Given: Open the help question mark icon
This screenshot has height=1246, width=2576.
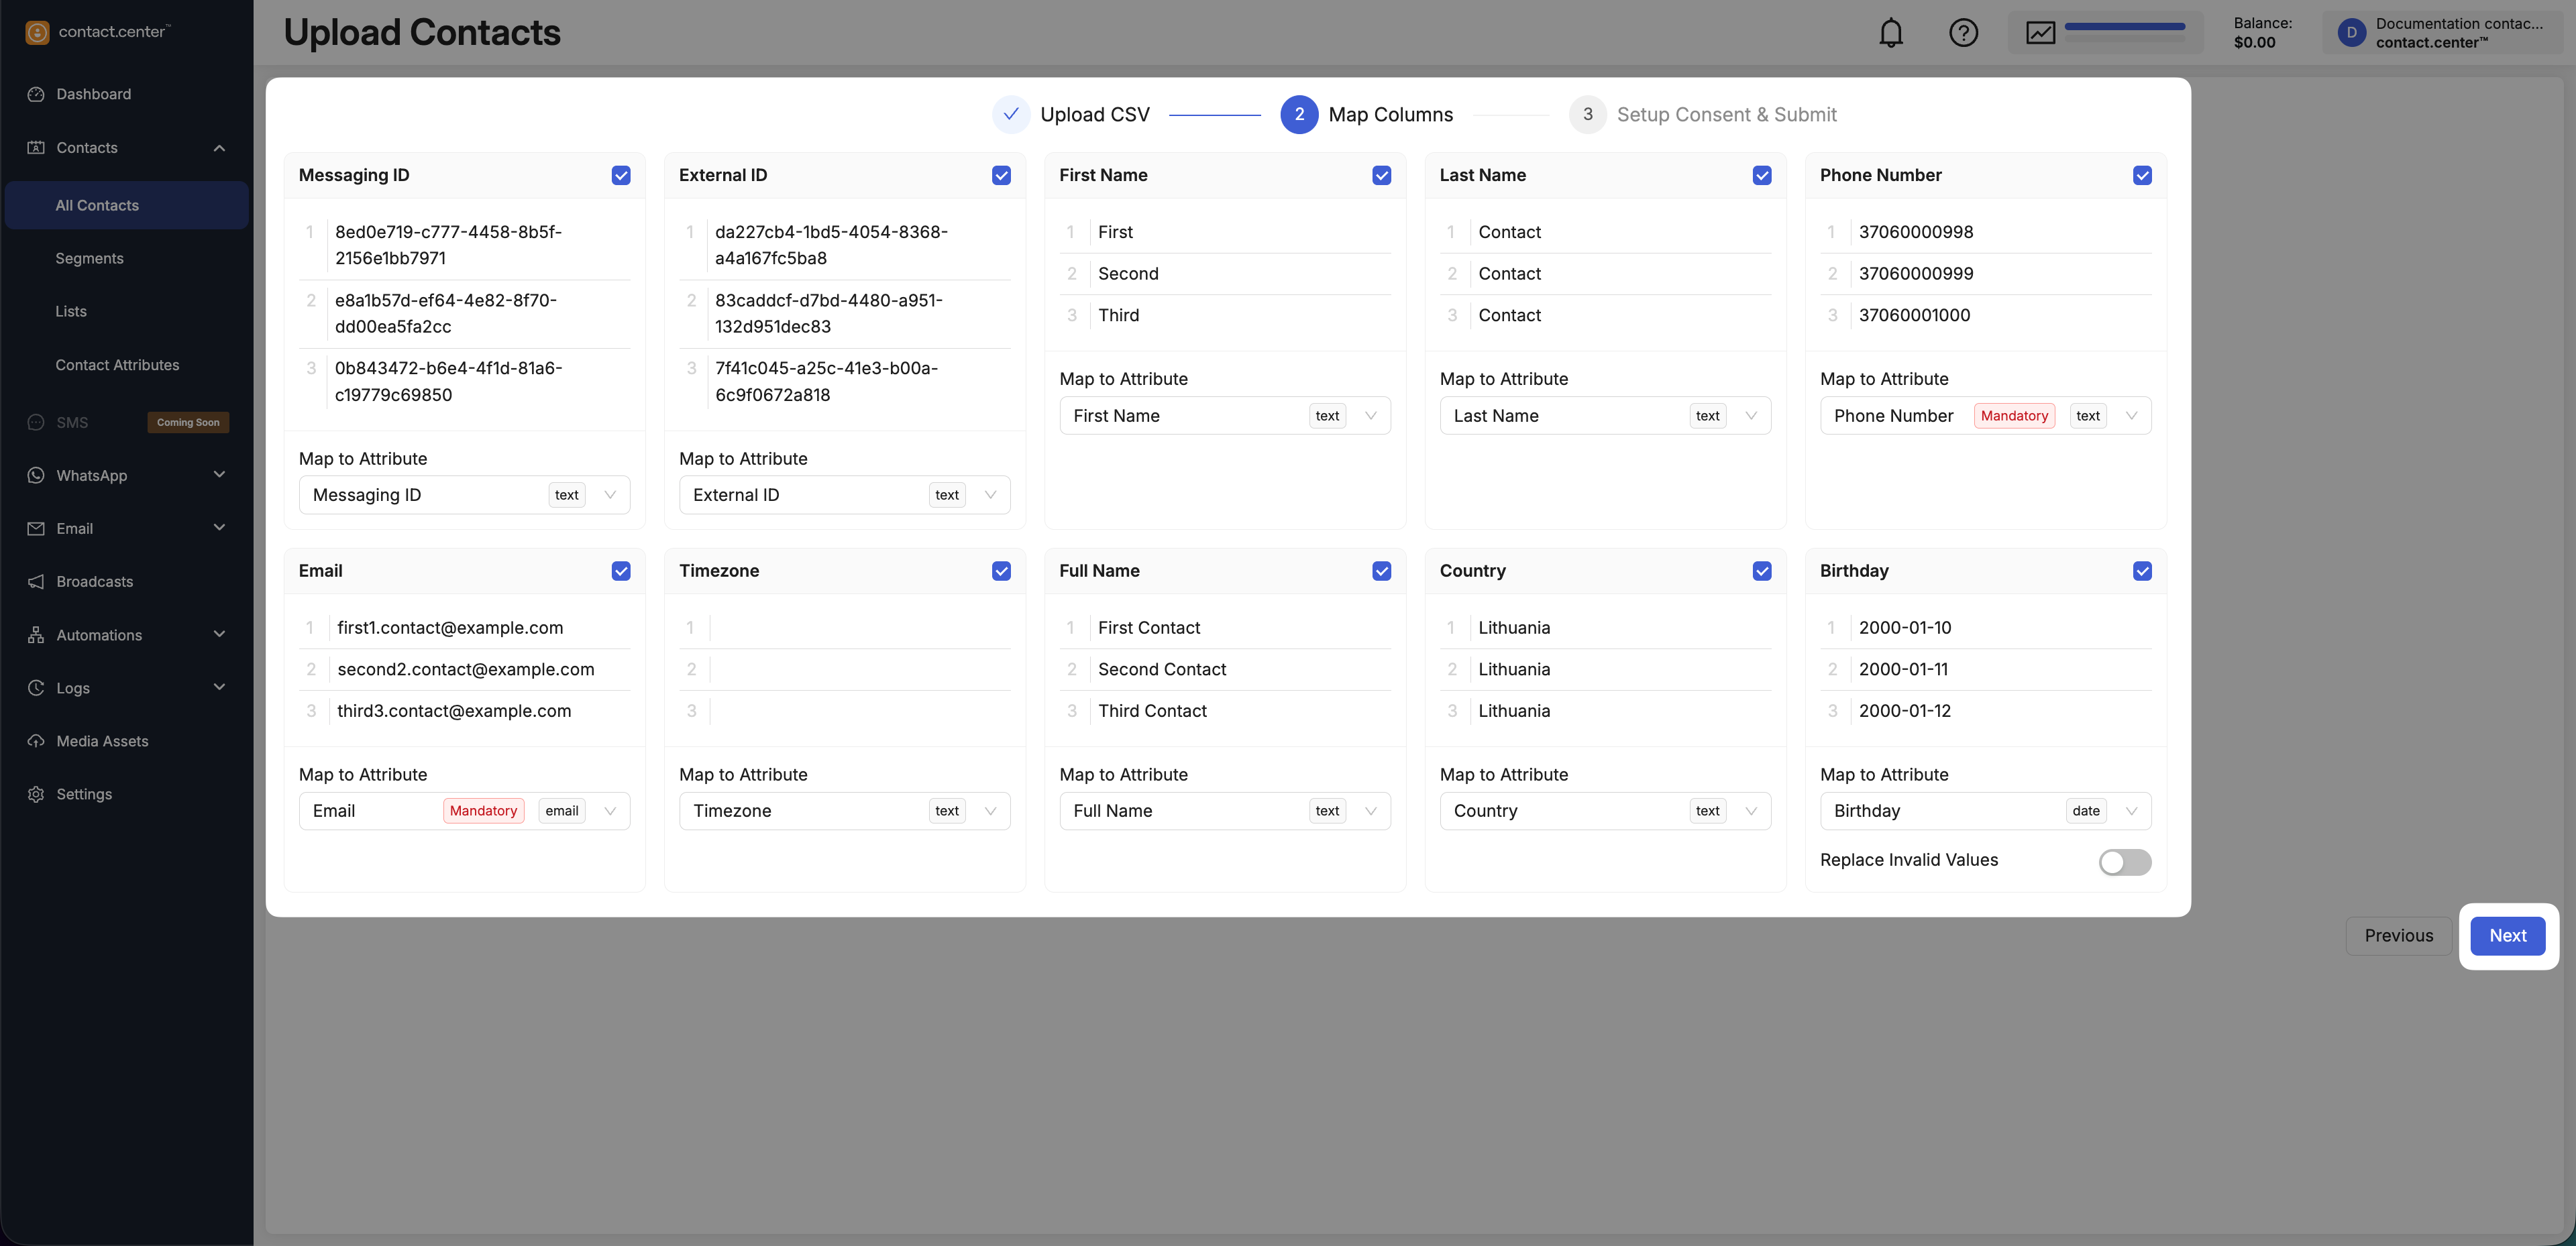Looking at the screenshot, I should [x=1963, y=33].
